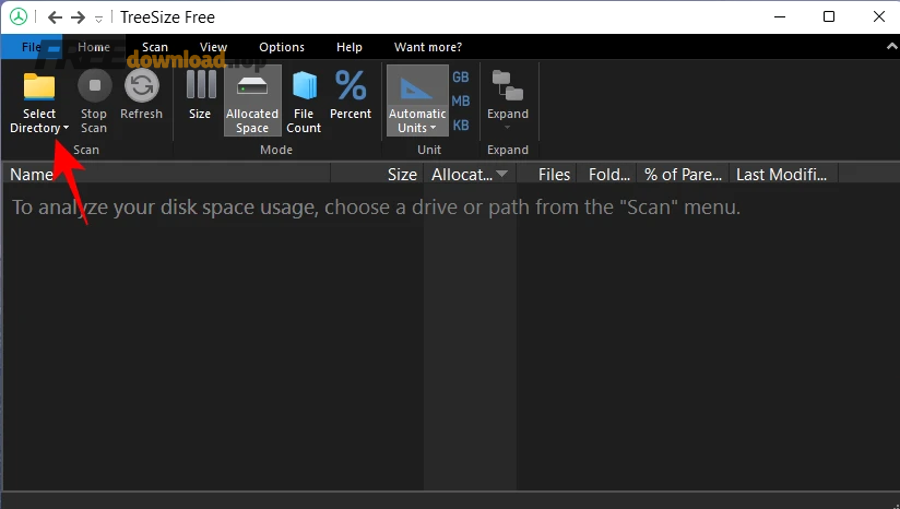This screenshot has height=509, width=900.
Task: Sort by the Files column header
Action: (548, 174)
